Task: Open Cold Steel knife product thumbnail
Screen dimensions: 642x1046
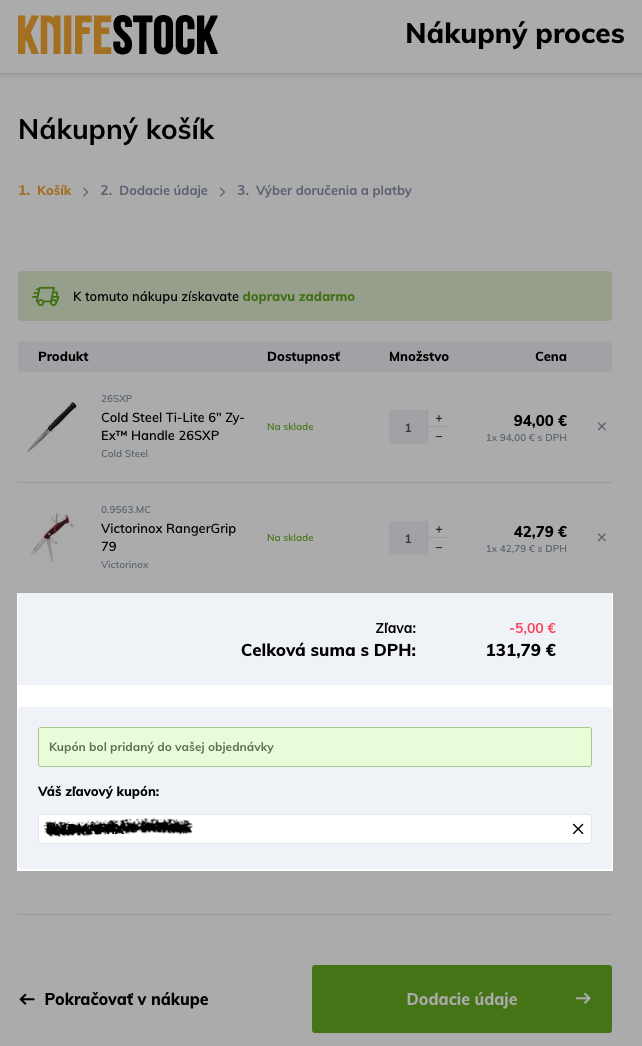Action: (x=52, y=427)
